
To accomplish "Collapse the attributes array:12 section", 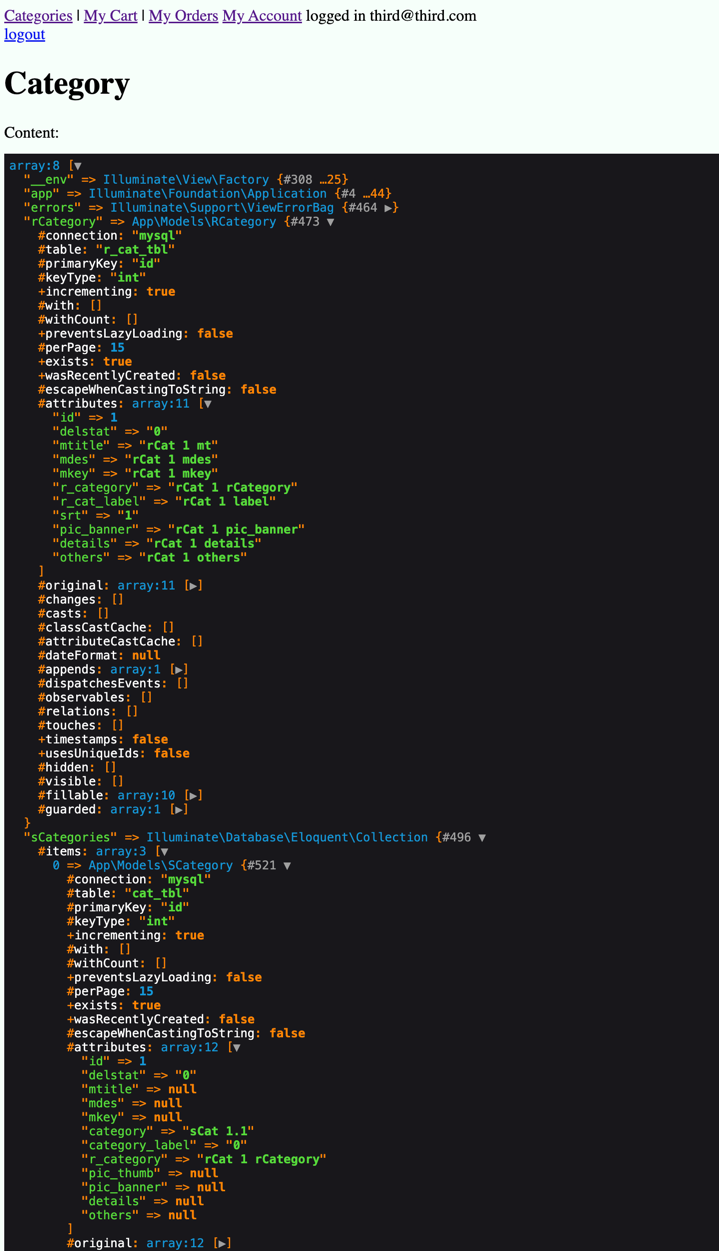I will pos(236,1048).
